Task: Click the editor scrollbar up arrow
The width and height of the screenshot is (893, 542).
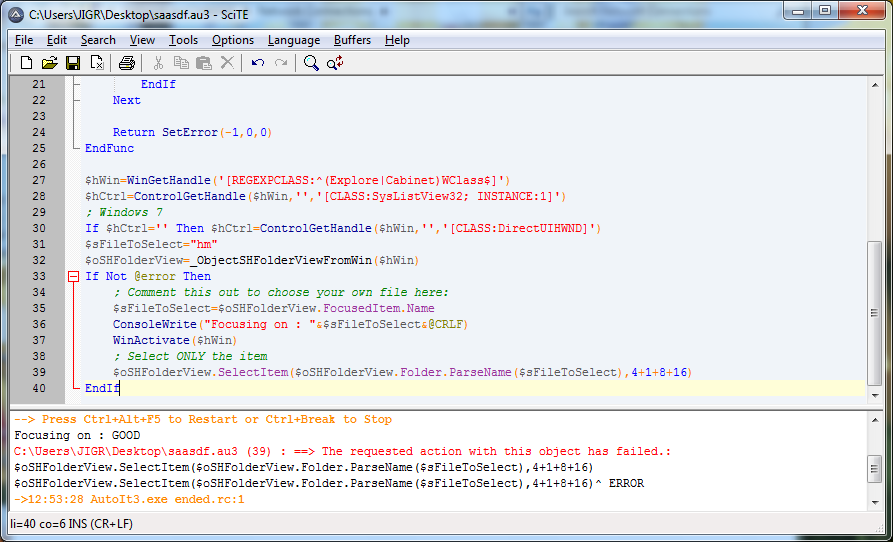Action: [875, 85]
